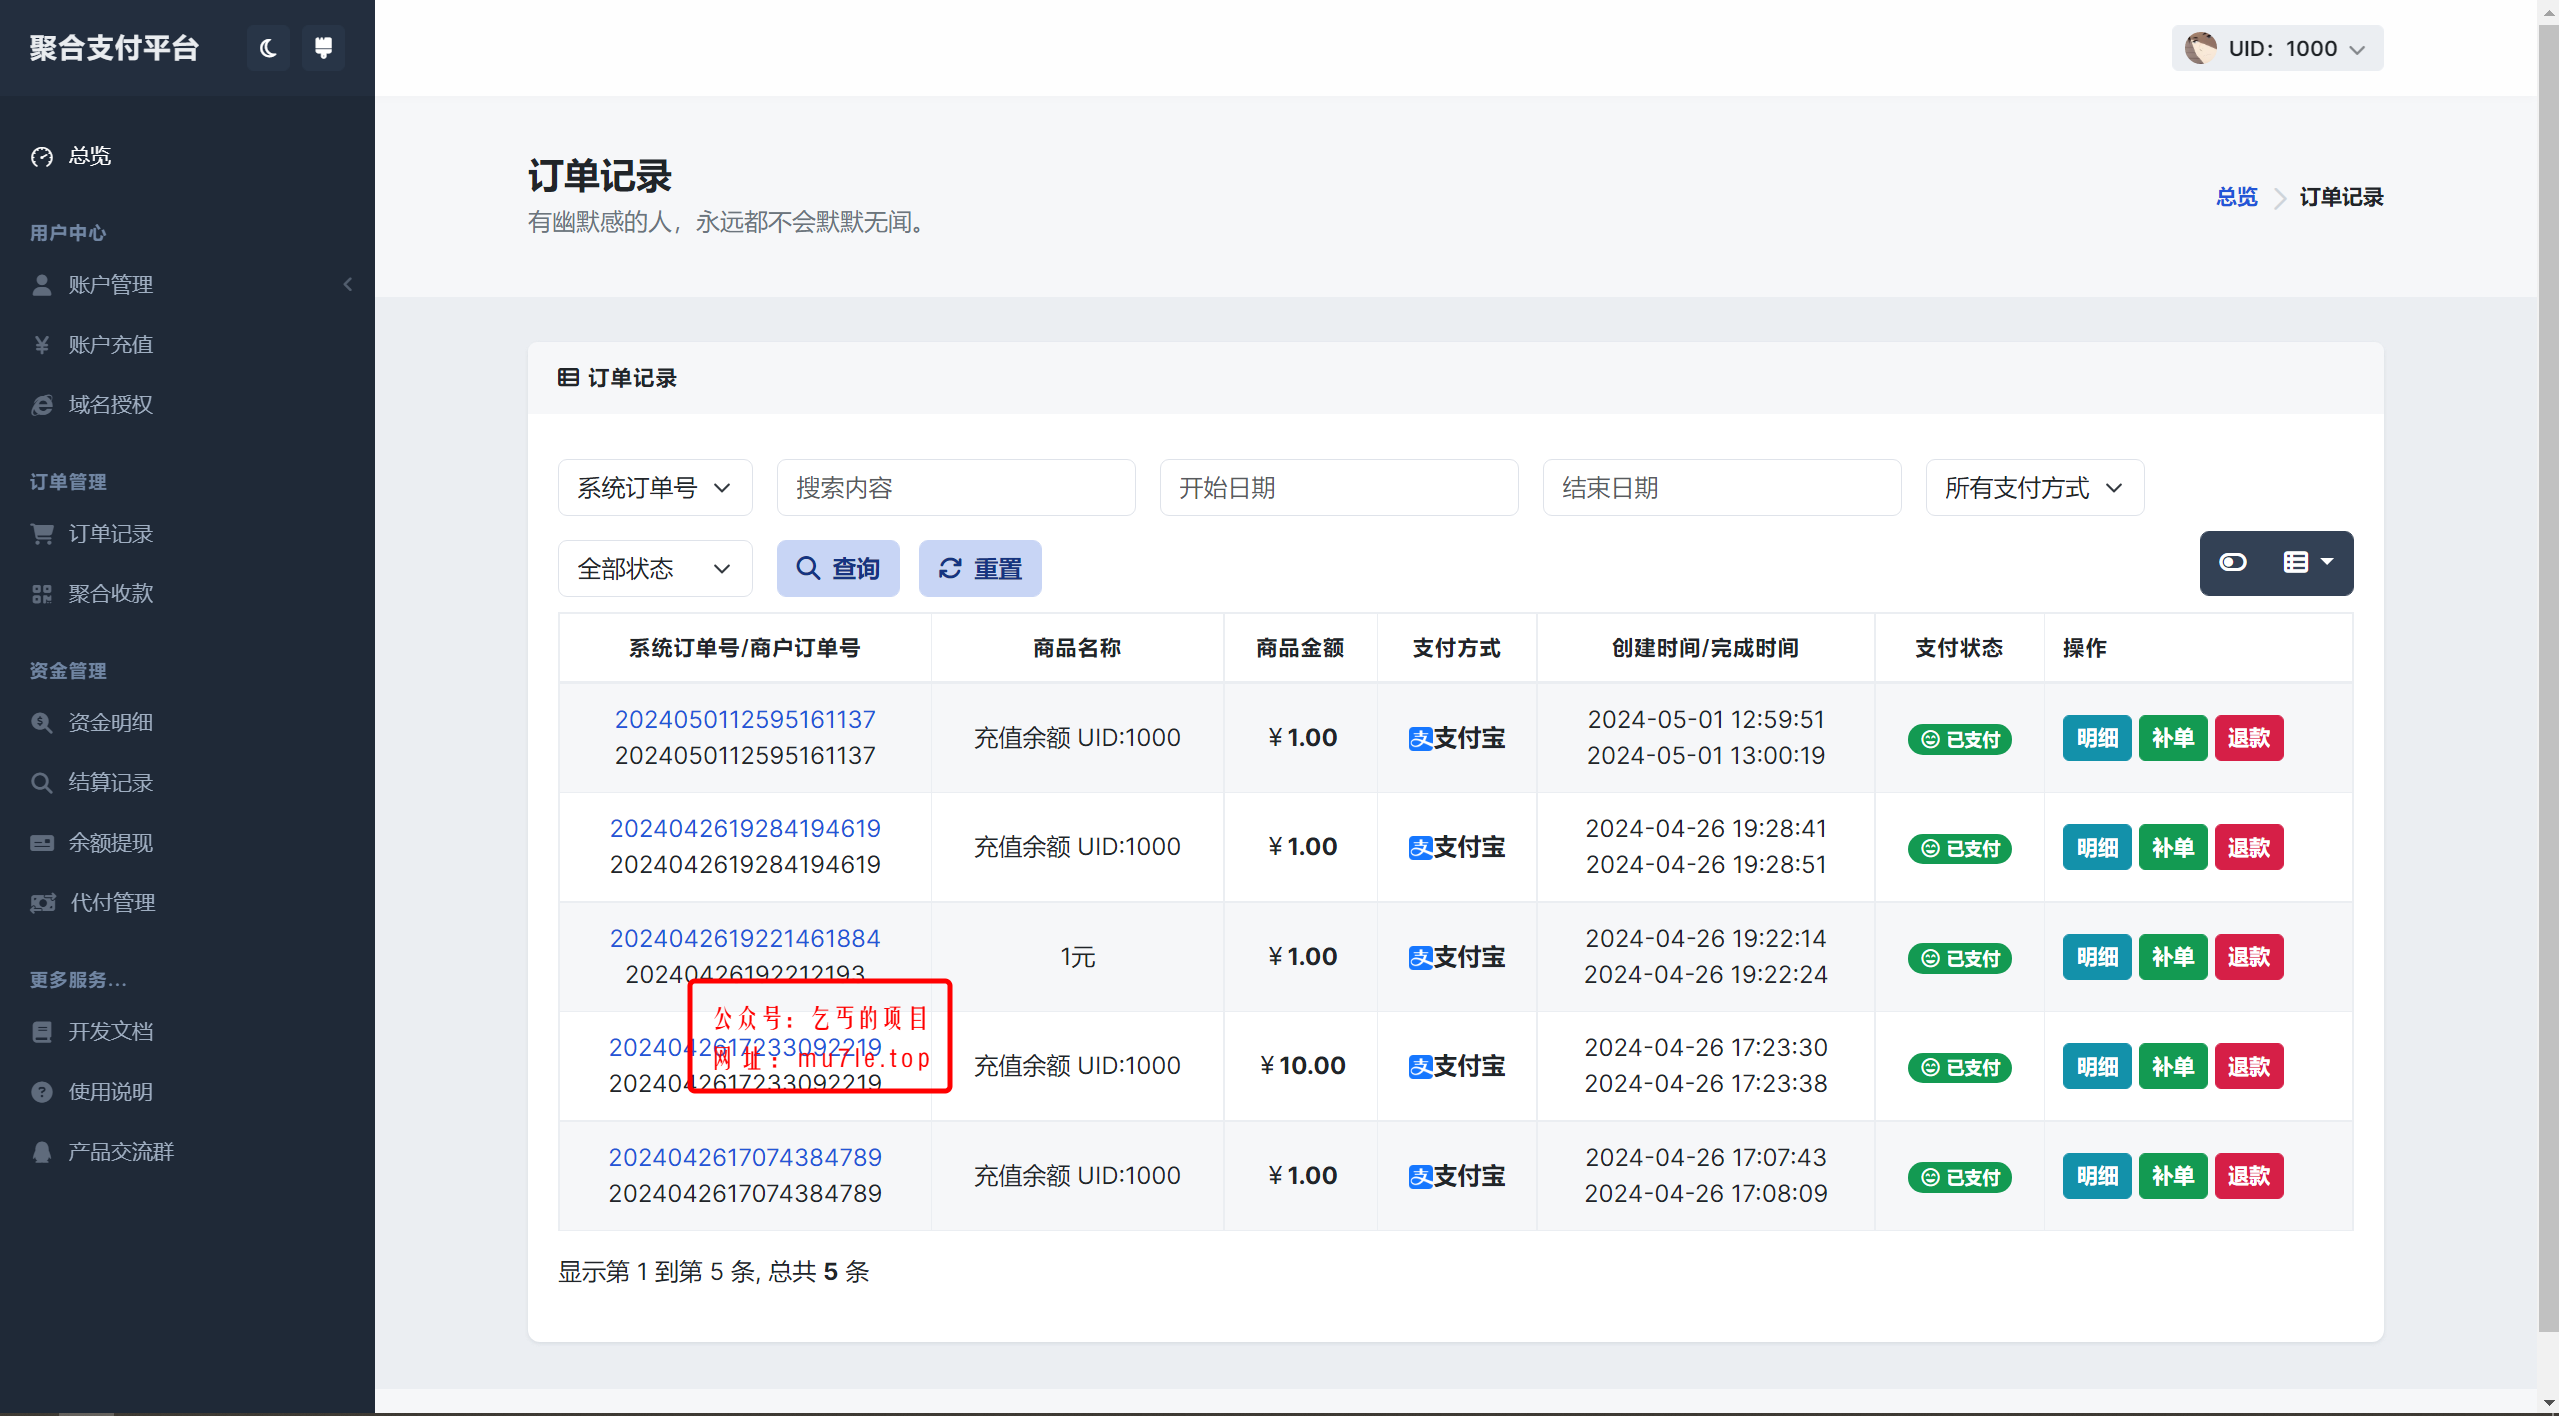Click 退款 for order 2024050112595161137
The width and height of the screenshot is (2559, 1416).
(2249, 738)
